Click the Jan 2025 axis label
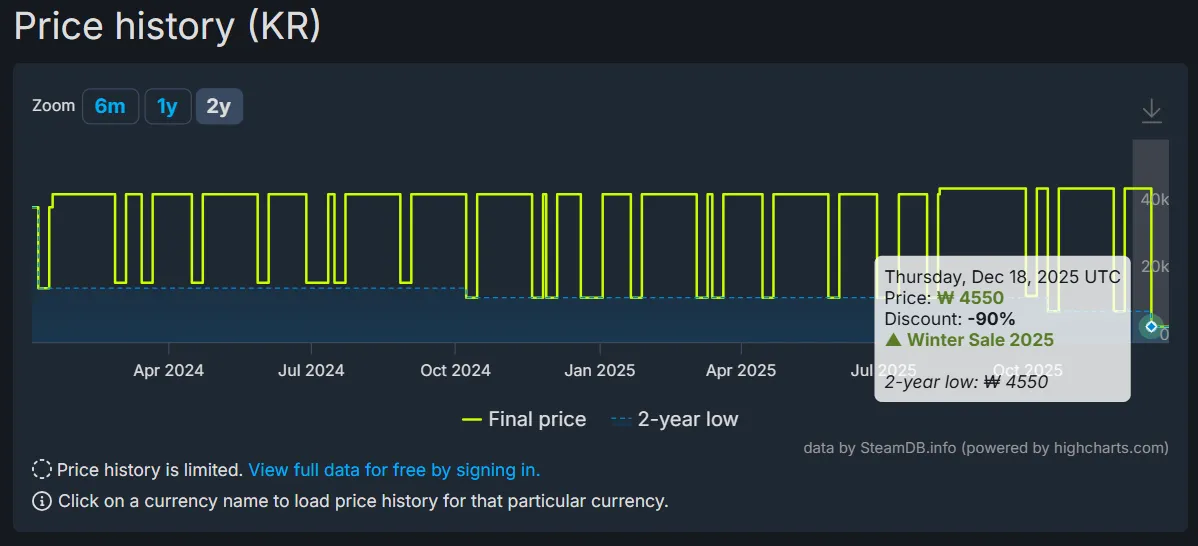This screenshot has height=546, width=1198. (x=599, y=371)
